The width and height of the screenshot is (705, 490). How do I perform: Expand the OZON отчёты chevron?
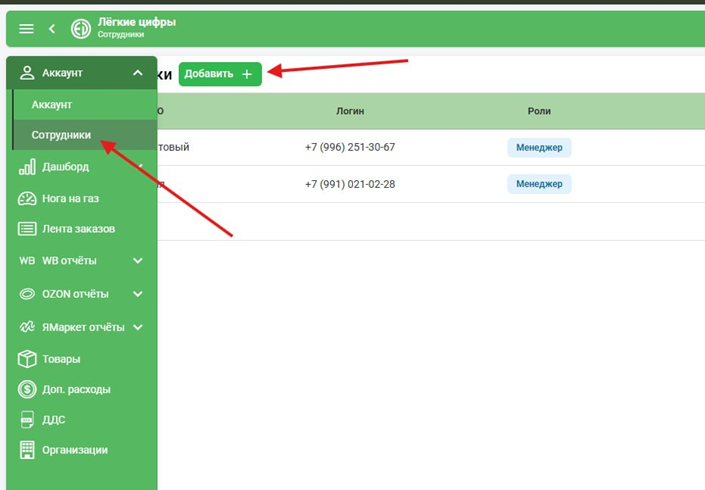[x=138, y=294]
